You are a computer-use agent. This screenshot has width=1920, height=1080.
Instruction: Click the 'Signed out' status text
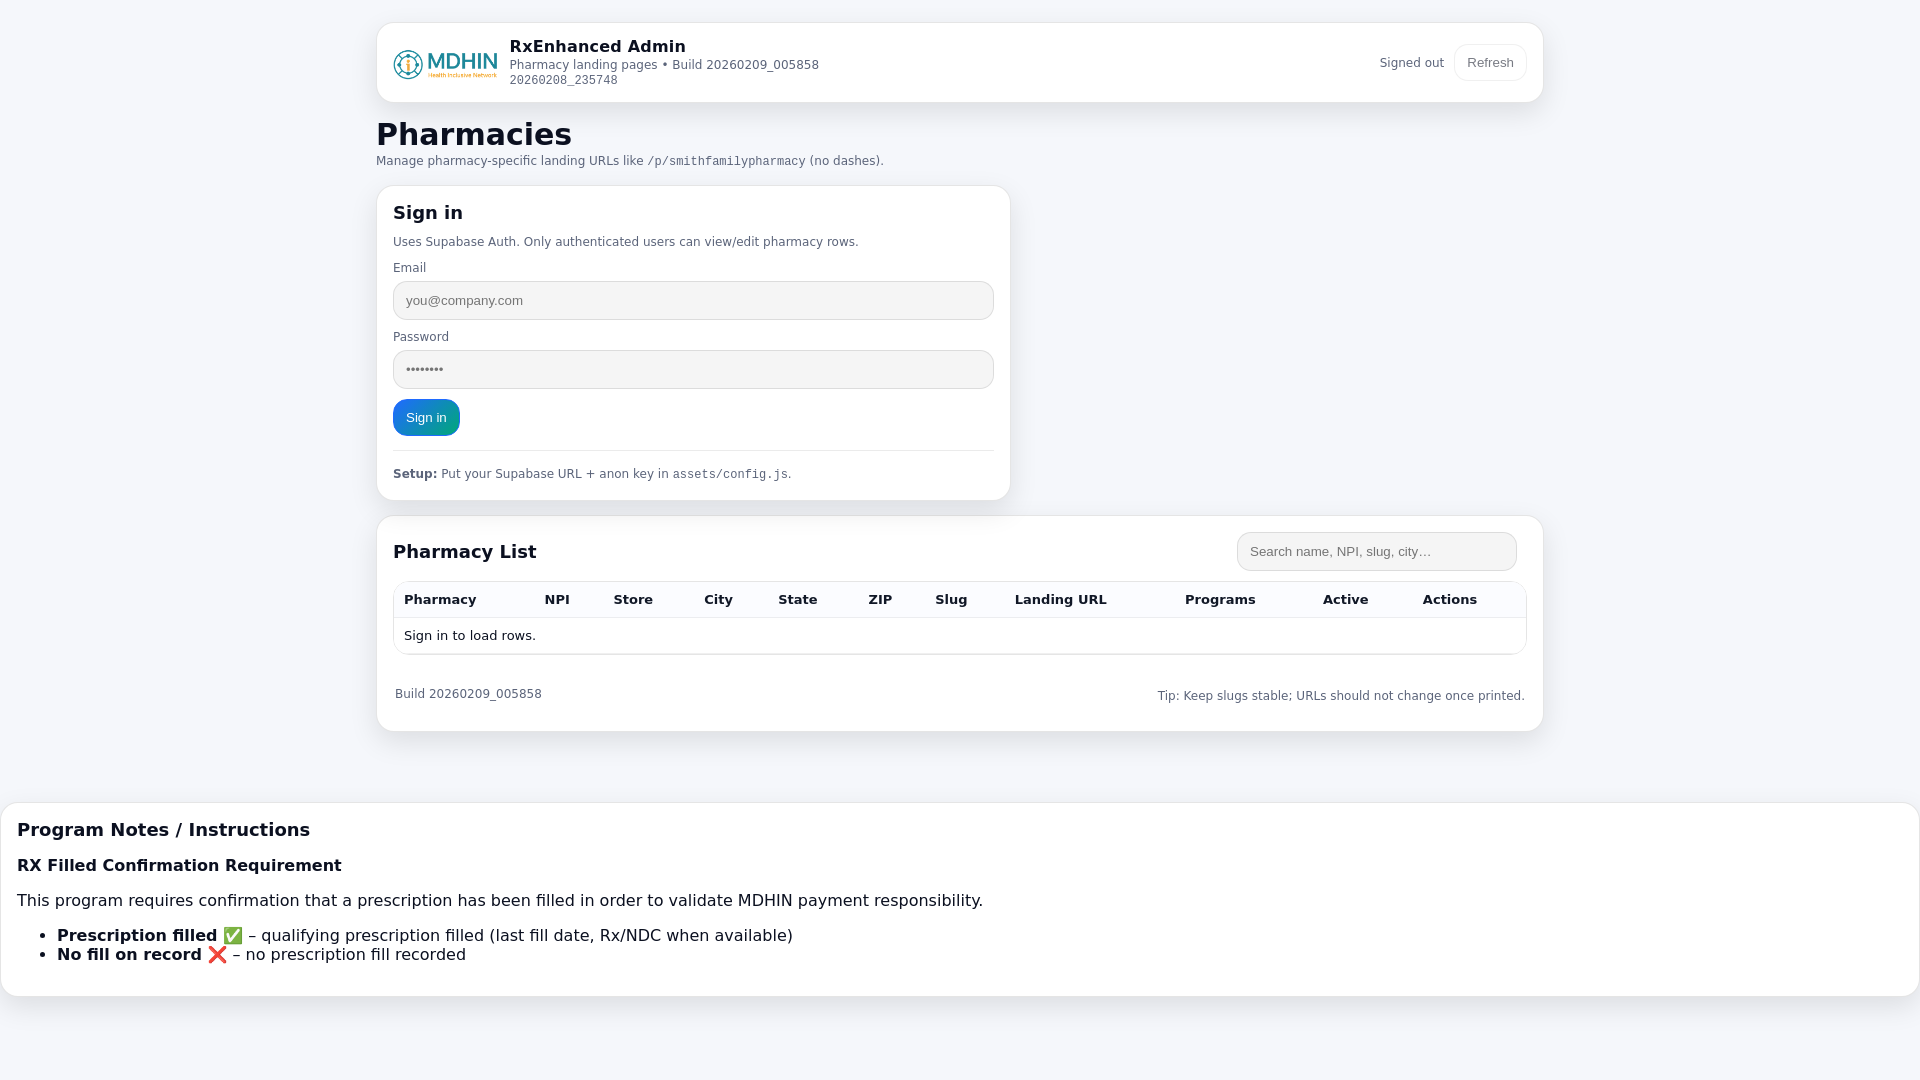(1412, 63)
